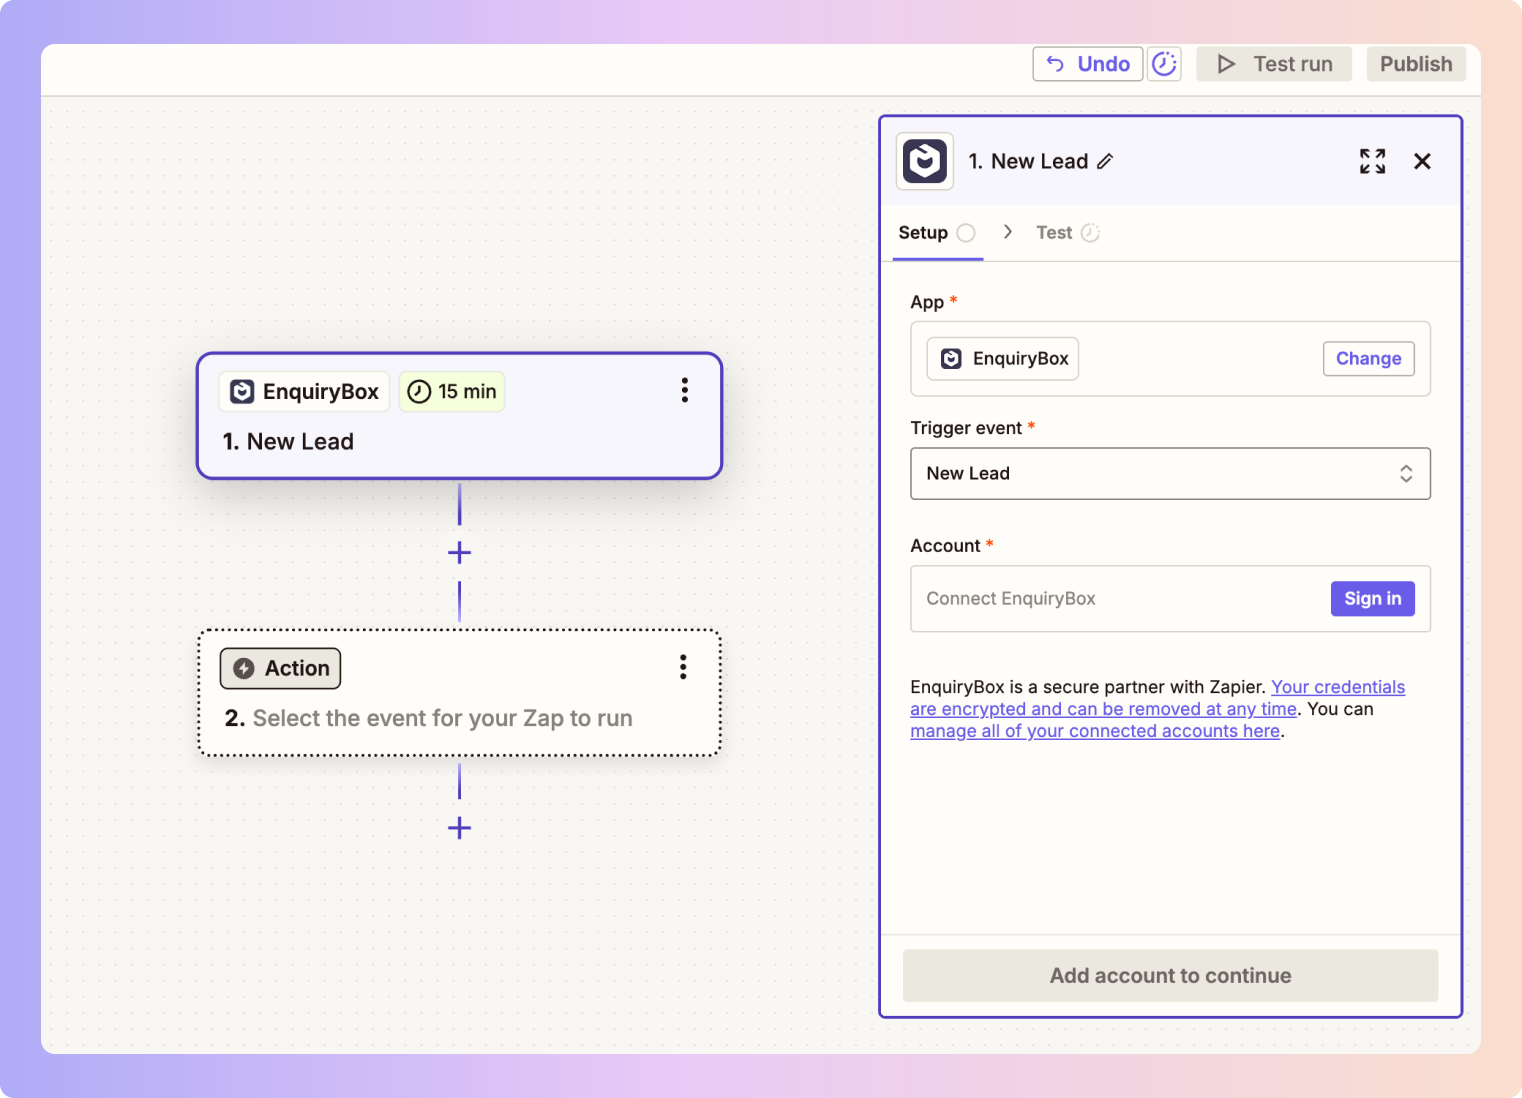Click the EnquiryBox label on trigger card
The width and height of the screenshot is (1522, 1098).
(x=304, y=392)
